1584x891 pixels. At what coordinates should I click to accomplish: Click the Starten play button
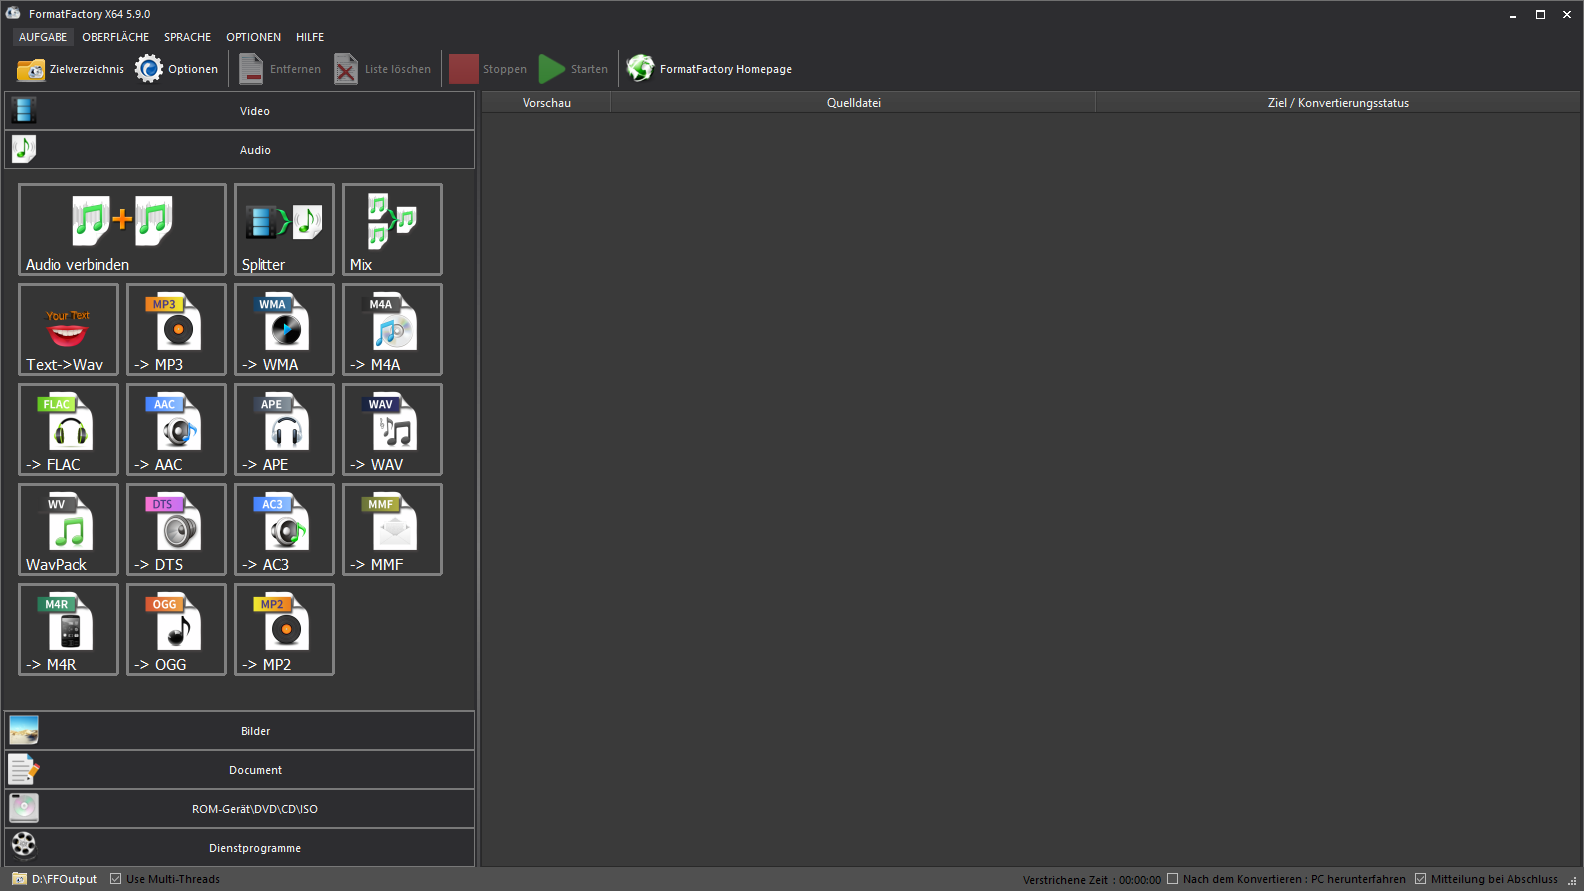click(574, 69)
